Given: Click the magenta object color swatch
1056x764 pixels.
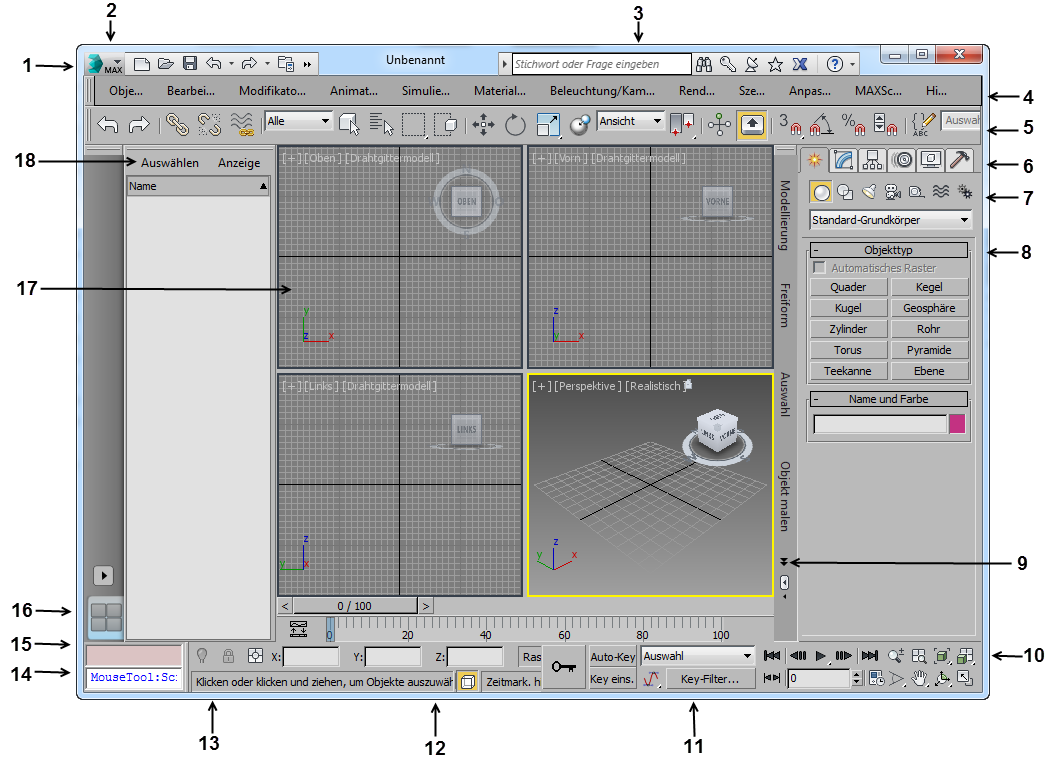Looking at the screenshot, I should click(957, 424).
